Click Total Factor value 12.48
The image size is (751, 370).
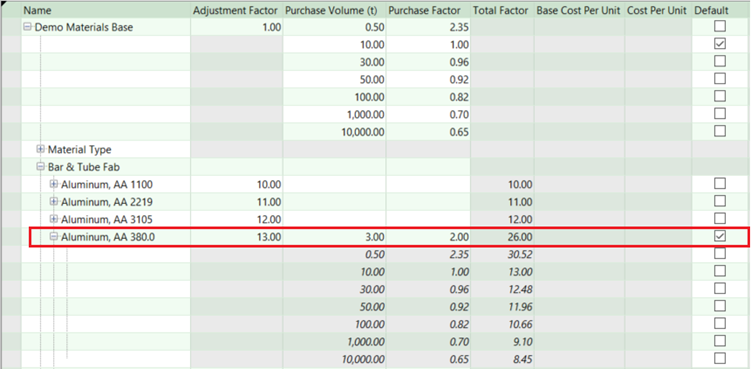point(502,290)
